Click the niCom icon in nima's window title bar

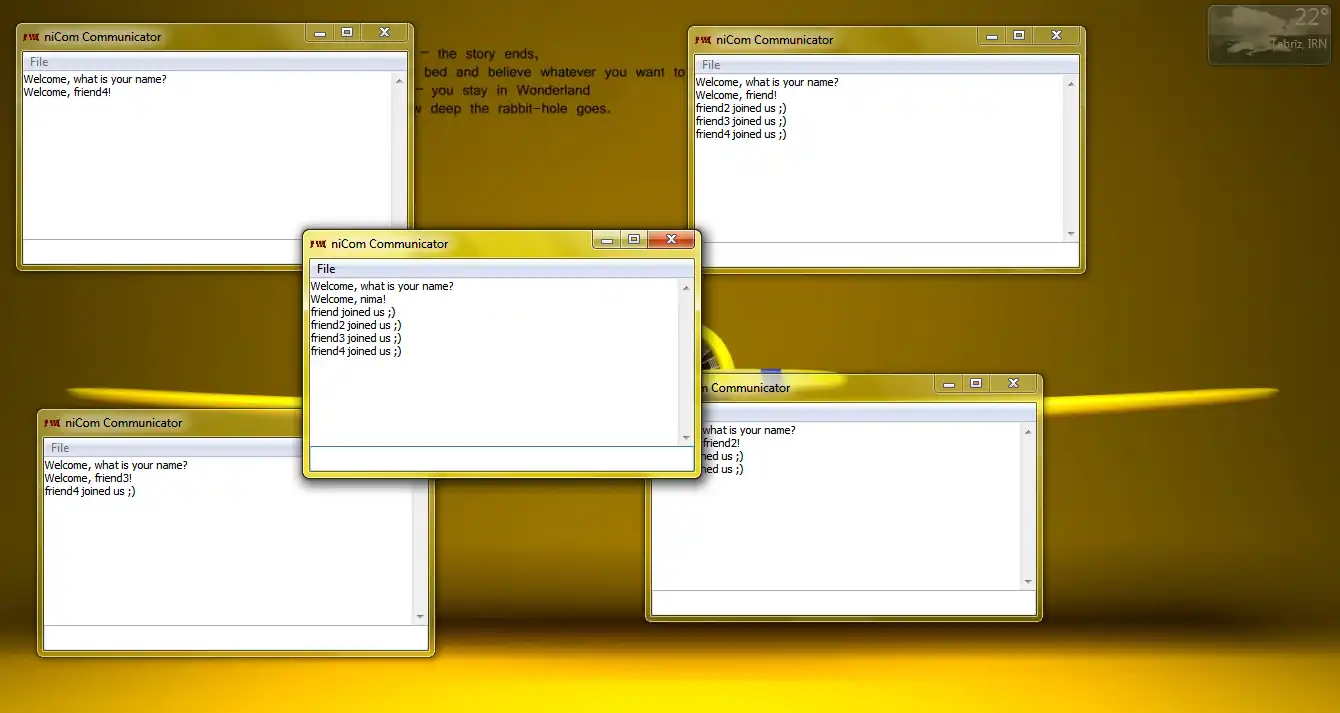[318, 244]
